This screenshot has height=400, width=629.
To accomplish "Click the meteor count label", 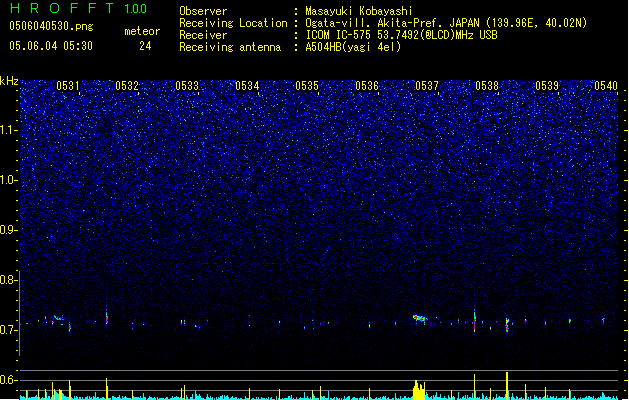I will [142, 31].
